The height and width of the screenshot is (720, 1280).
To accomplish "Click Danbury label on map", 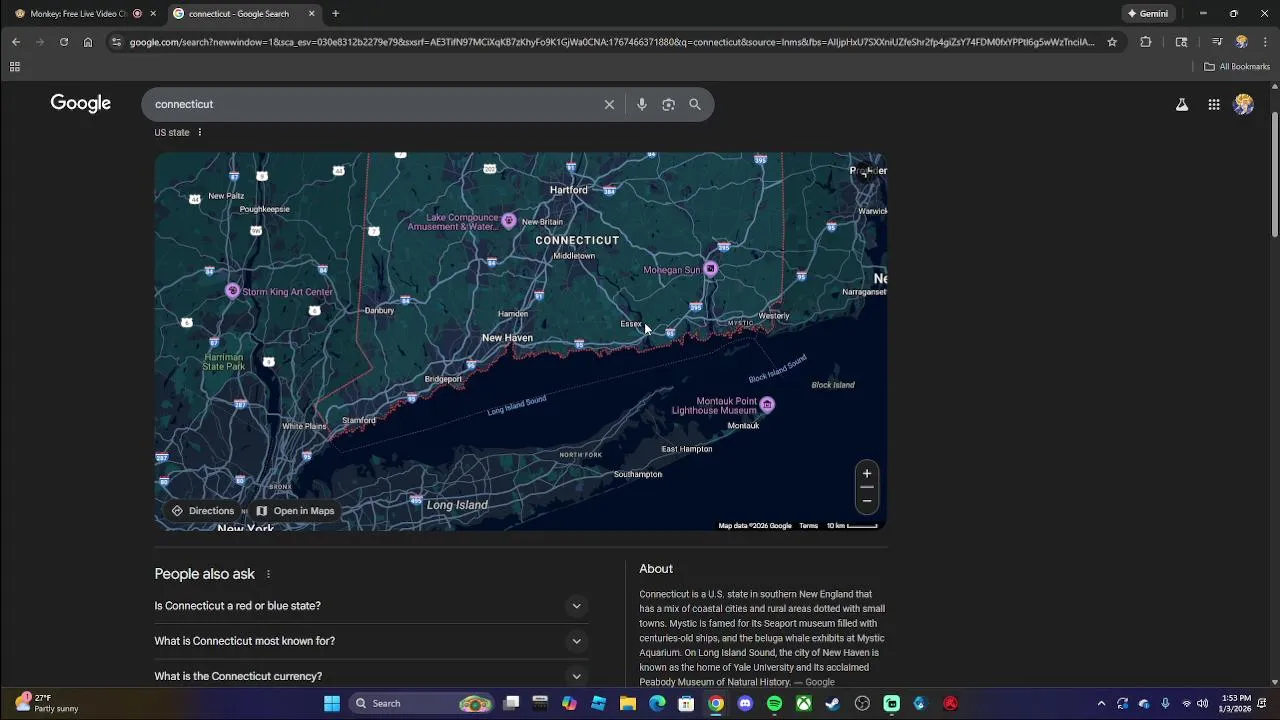I will (379, 310).
